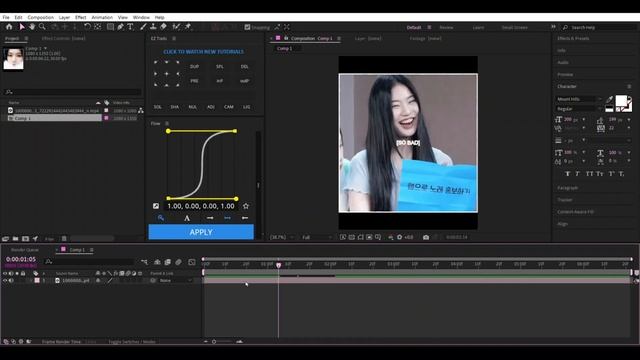Select the Brush tool
This screenshot has height=360, width=640.
[x=143, y=27]
